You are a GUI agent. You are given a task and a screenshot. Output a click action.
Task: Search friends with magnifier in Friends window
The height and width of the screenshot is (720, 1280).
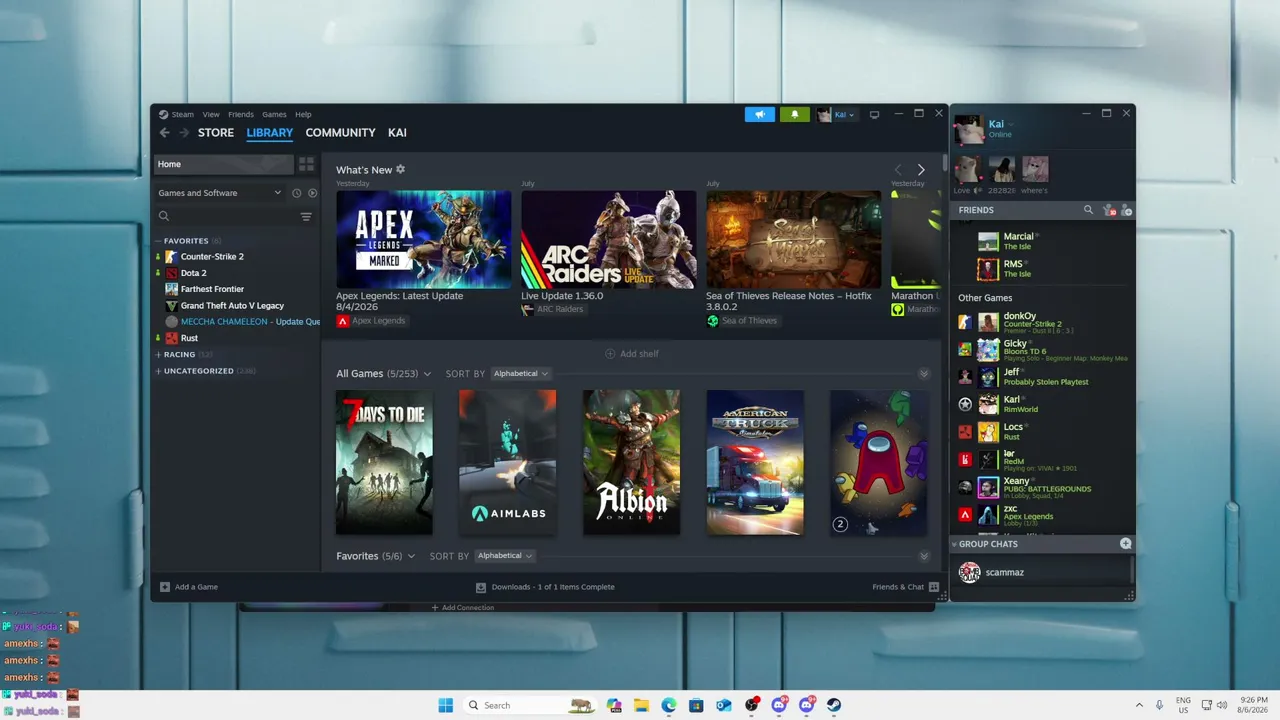1088,210
